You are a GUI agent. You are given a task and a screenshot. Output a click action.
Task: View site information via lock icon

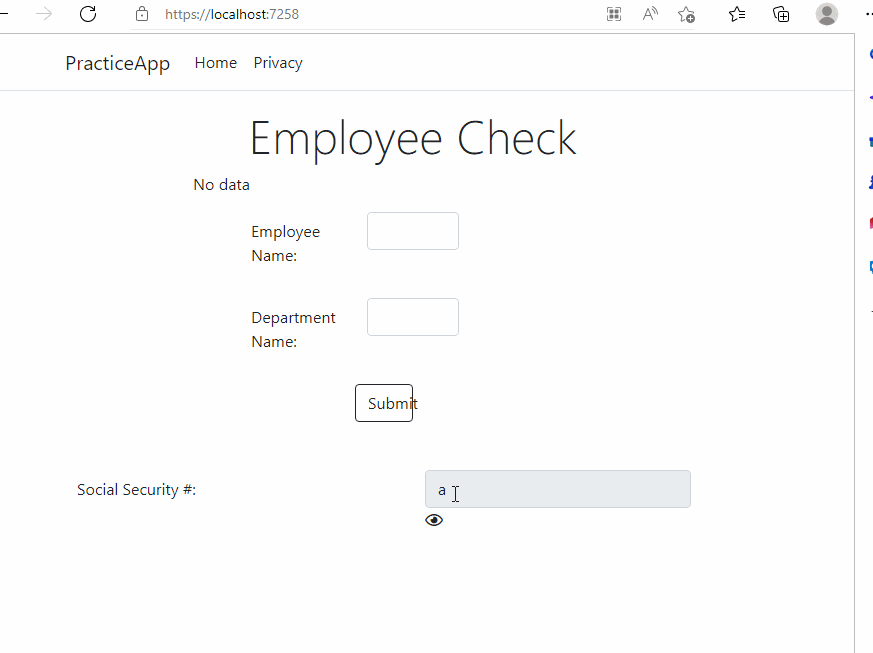[142, 14]
